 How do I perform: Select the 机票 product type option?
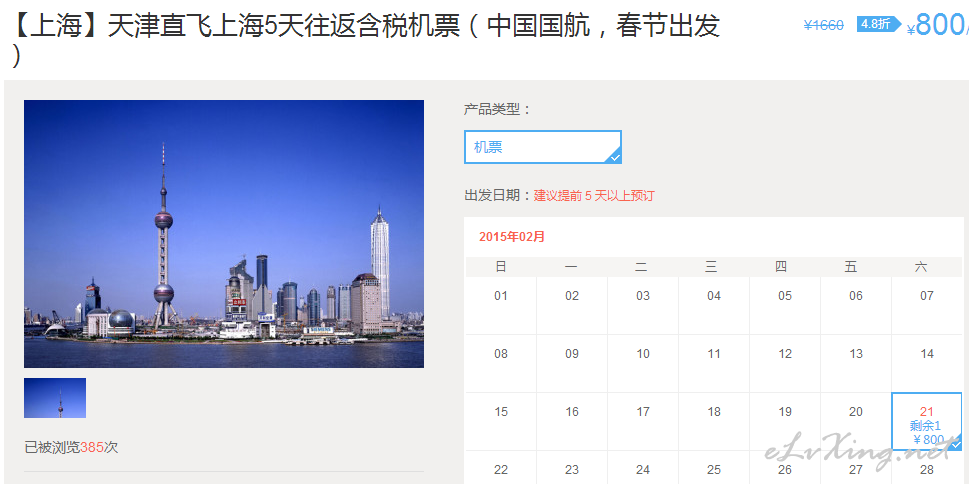click(x=543, y=147)
